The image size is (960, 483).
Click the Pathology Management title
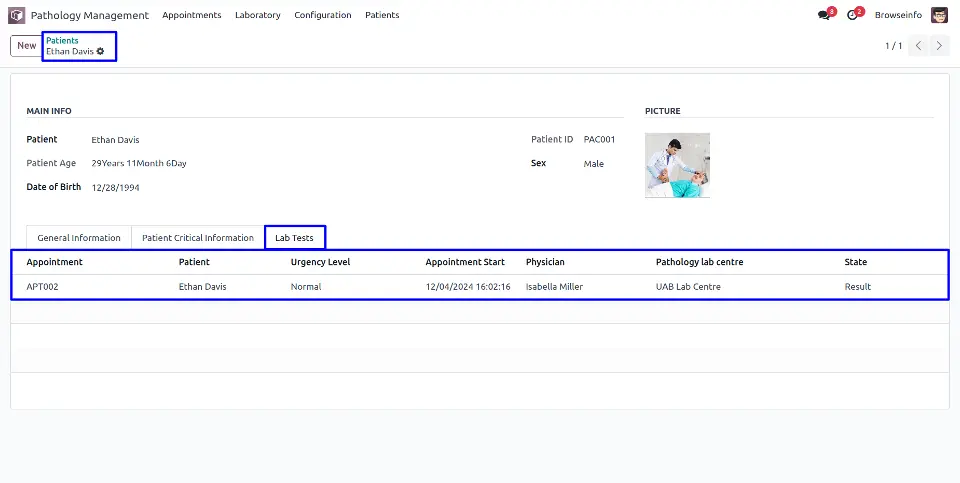click(90, 15)
